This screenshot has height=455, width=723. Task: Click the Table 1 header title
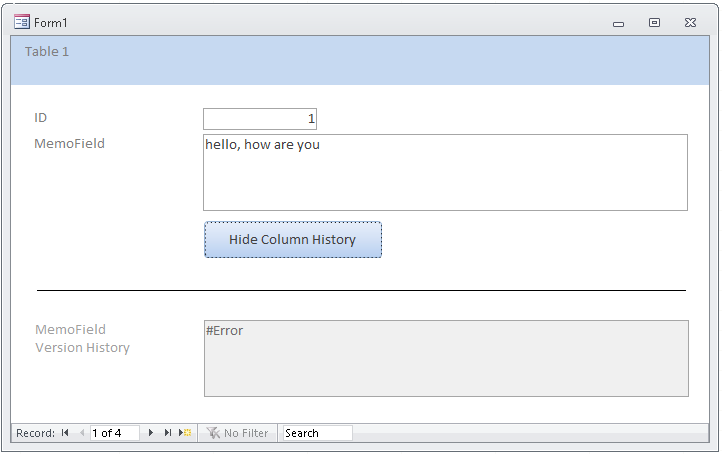click(47, 52)
